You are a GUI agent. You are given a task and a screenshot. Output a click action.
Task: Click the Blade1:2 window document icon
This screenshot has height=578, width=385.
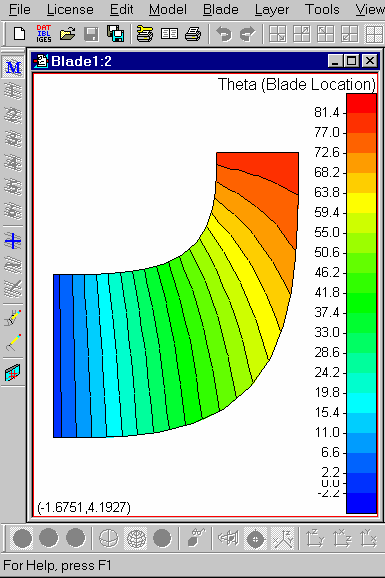click(x=41, y=61)
